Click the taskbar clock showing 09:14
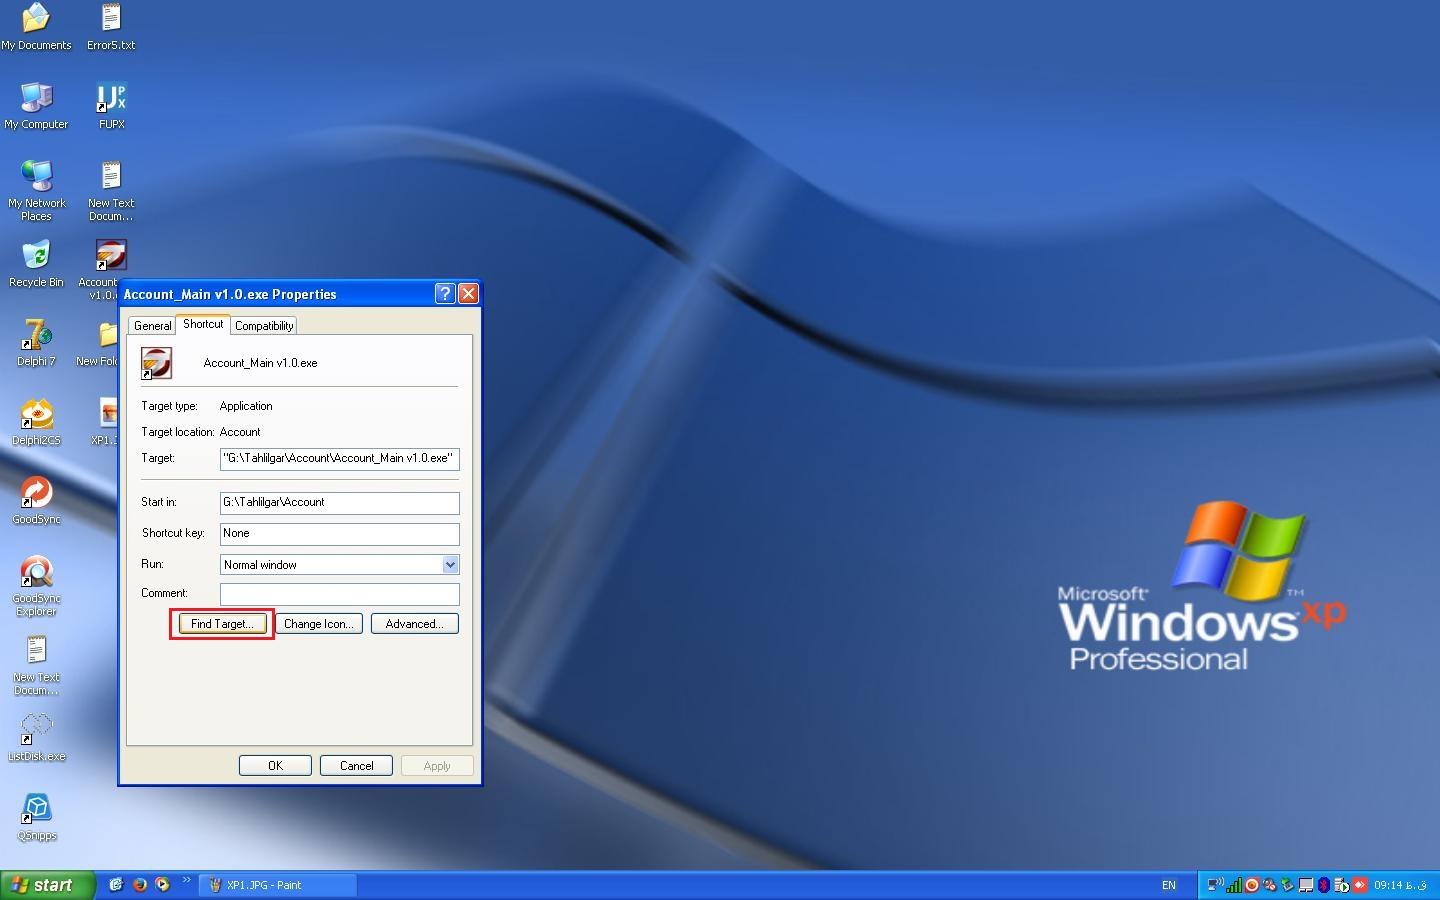 [1400, 885]
